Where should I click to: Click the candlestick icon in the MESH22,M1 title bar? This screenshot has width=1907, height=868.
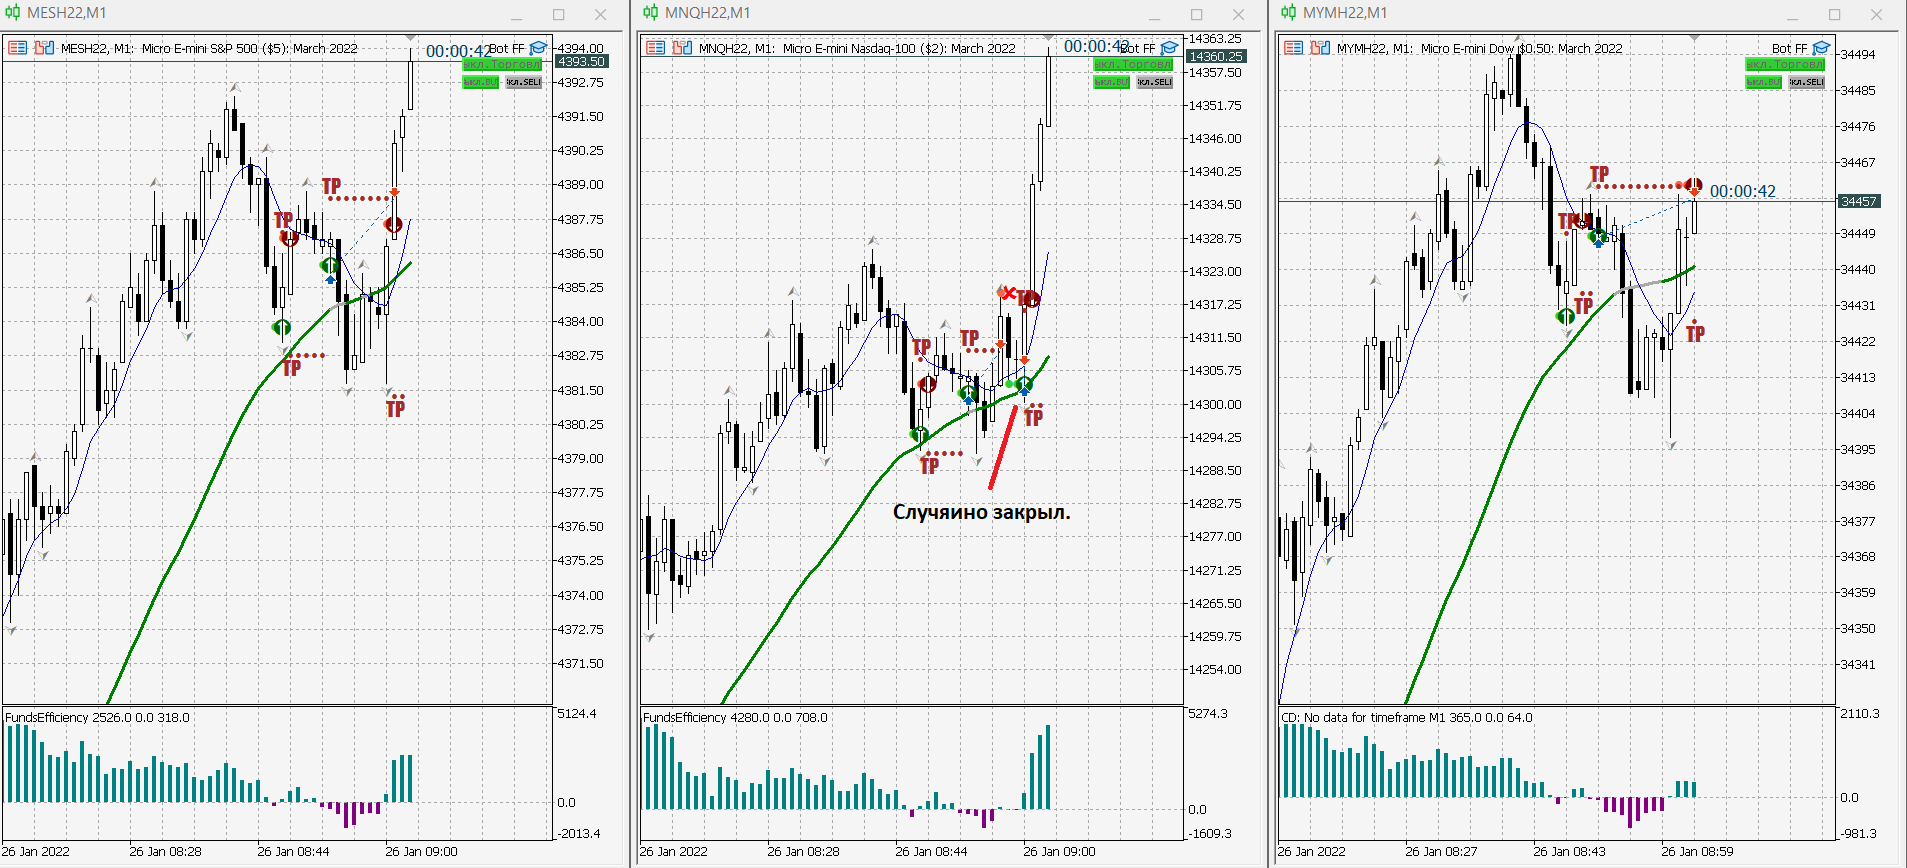click(x=12, y=13)
